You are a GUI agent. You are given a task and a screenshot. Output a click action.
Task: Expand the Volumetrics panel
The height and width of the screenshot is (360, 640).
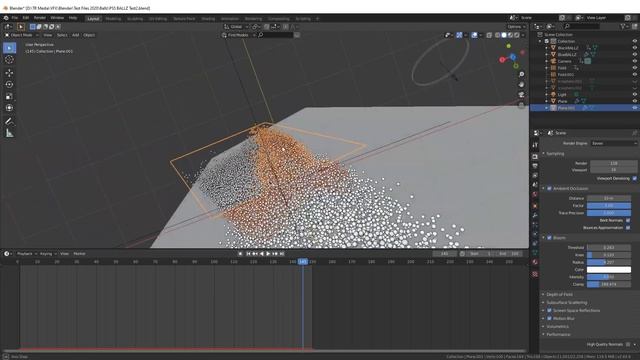[x=558, y=327]
